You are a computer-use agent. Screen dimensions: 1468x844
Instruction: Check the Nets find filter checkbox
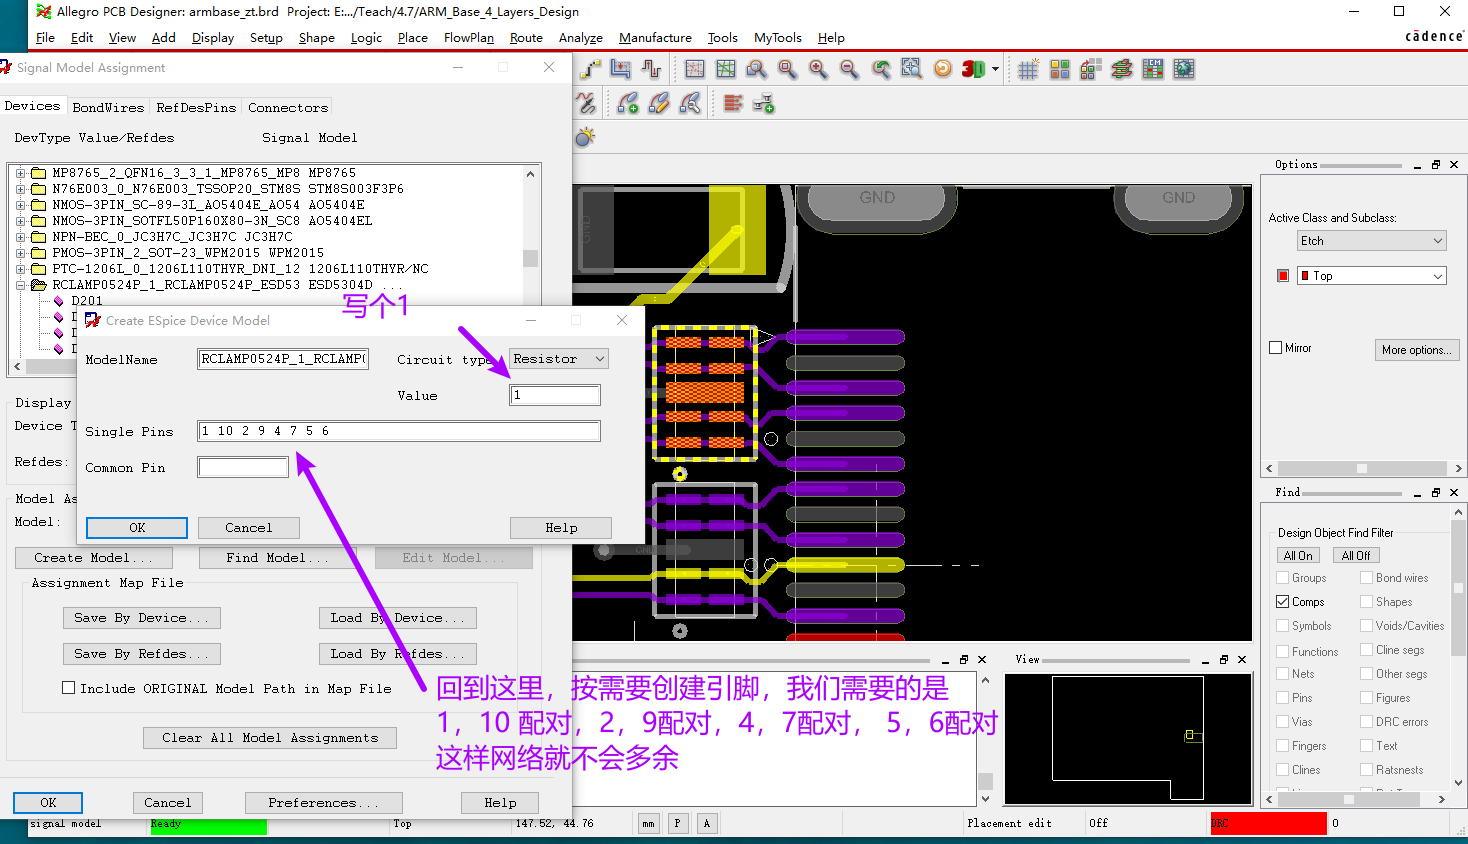[x=1283, y=673]
